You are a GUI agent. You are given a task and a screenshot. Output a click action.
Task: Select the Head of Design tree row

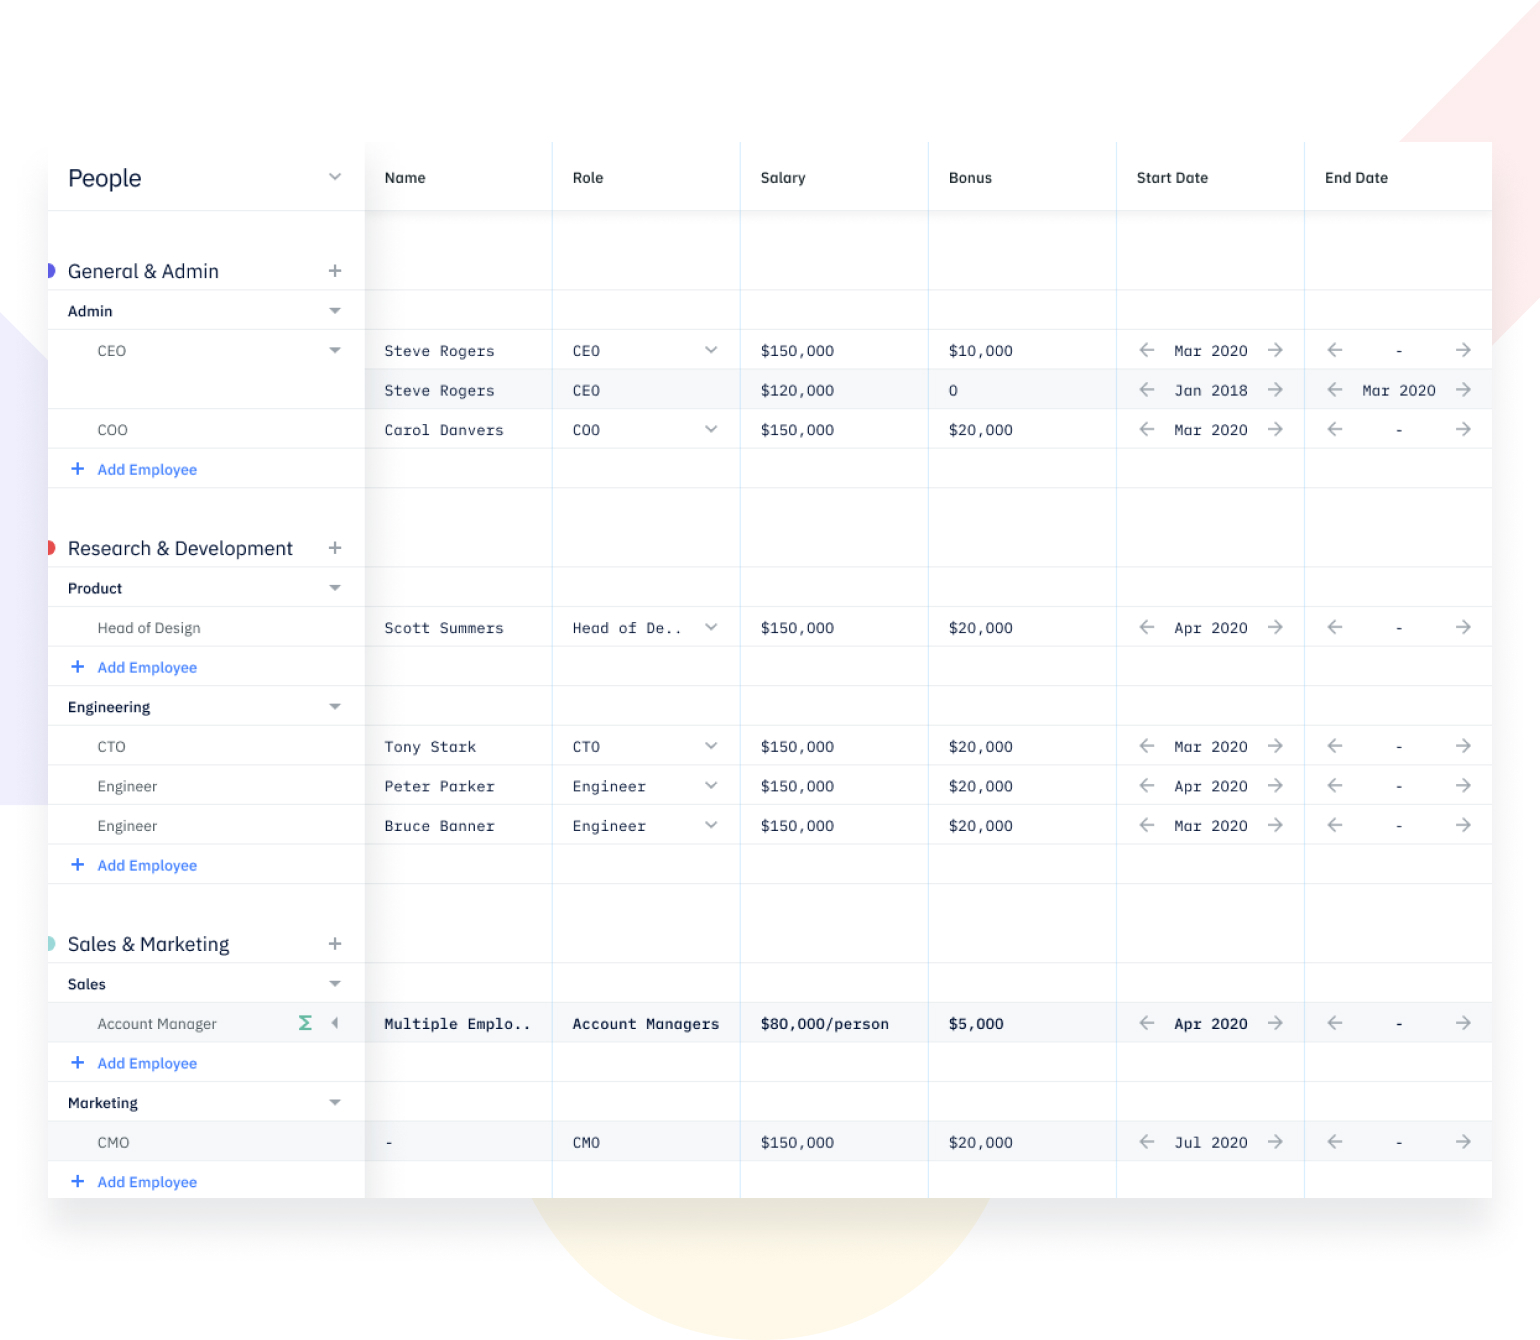(x=206, y=628)
